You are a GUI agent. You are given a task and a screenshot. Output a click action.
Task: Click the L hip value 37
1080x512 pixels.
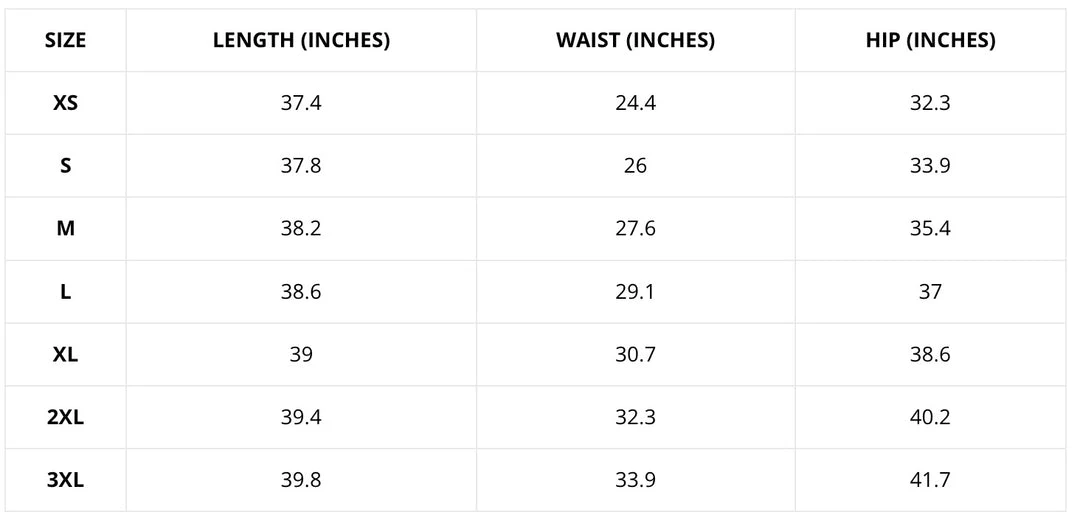pos(930,292)
